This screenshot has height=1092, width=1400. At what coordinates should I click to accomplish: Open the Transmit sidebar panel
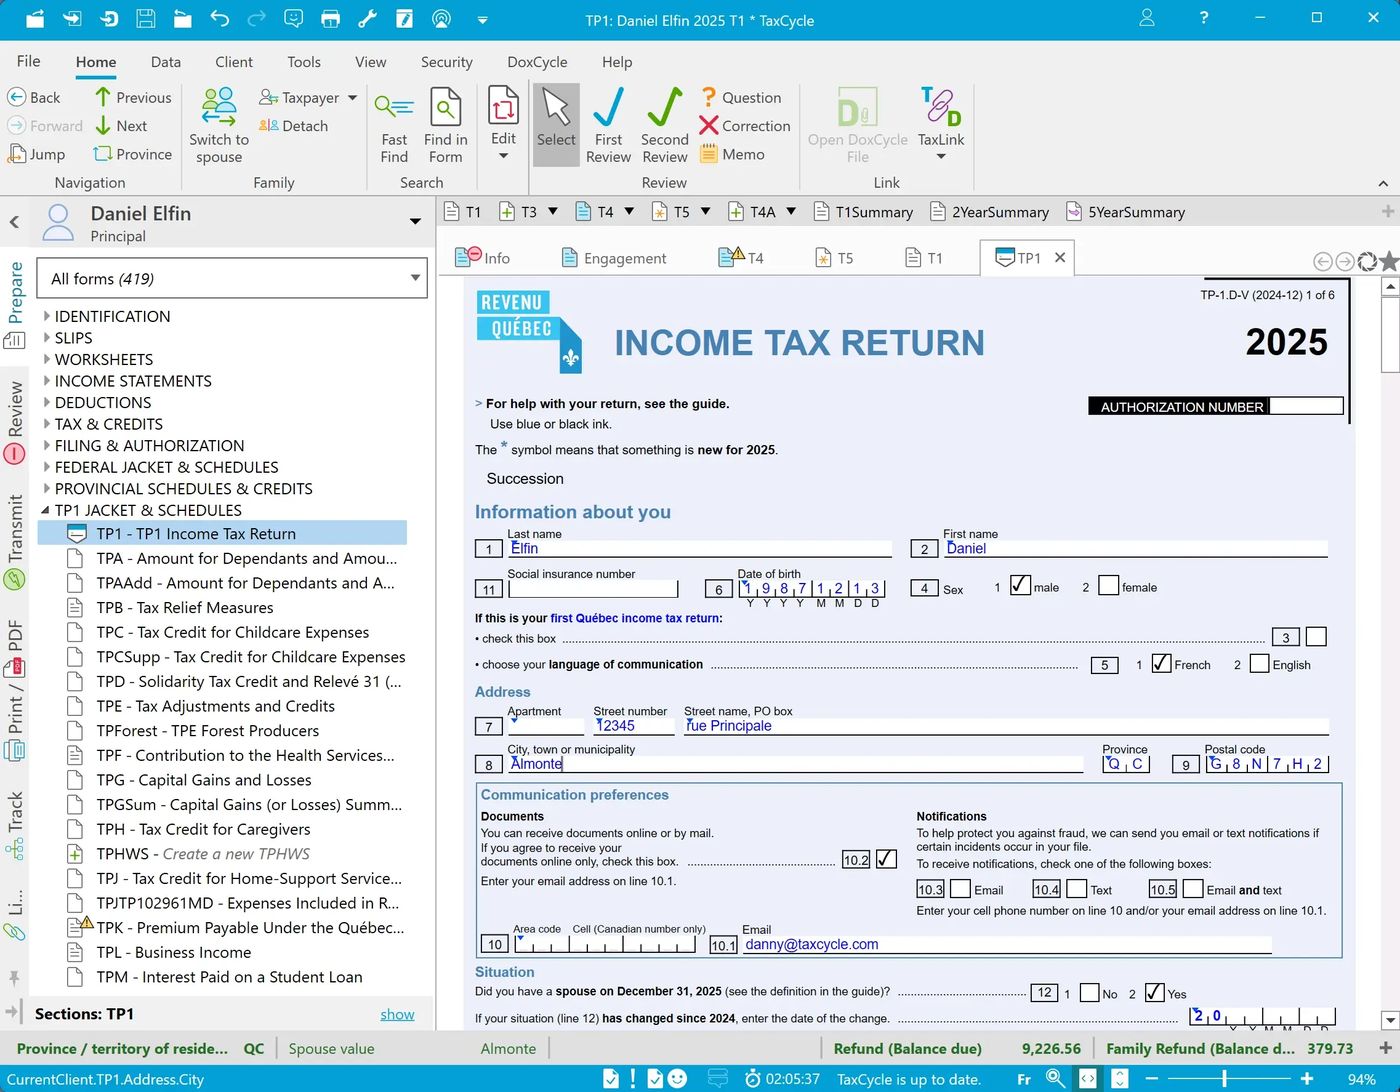coord(15,541)
